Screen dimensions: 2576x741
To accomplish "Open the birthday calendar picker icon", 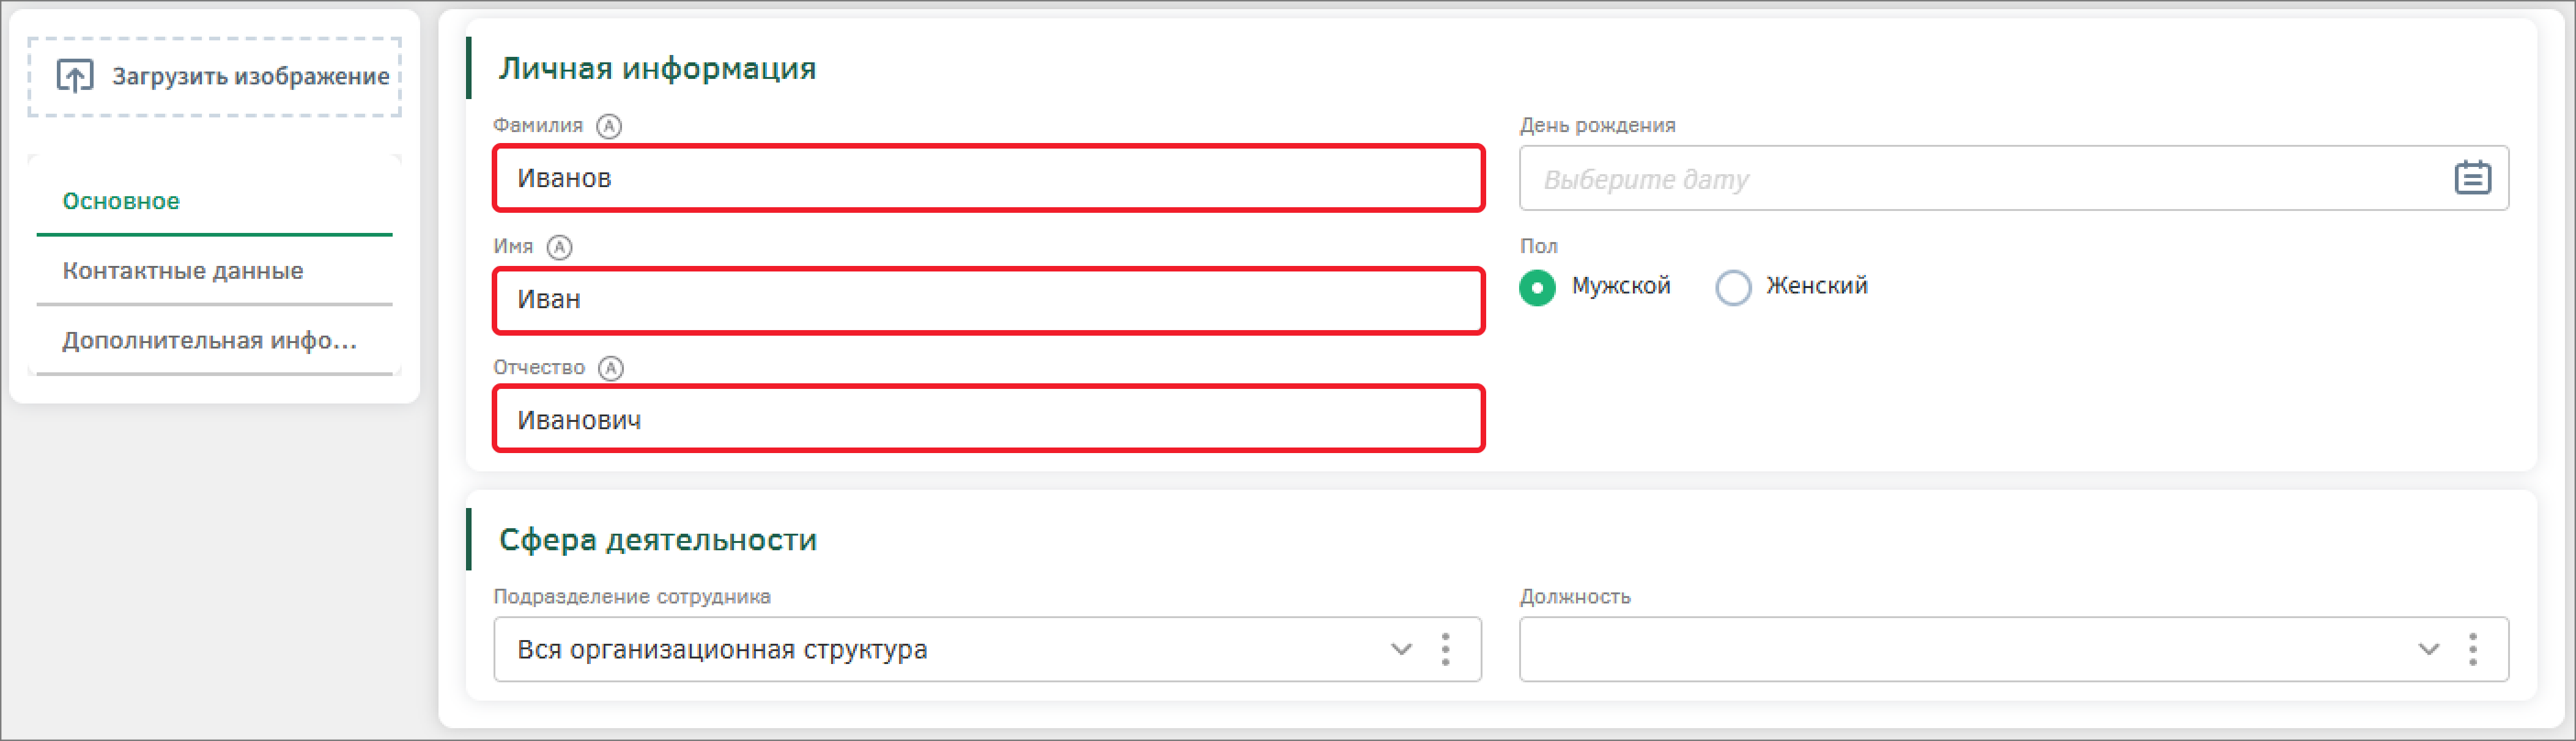I will (2471, 178).
